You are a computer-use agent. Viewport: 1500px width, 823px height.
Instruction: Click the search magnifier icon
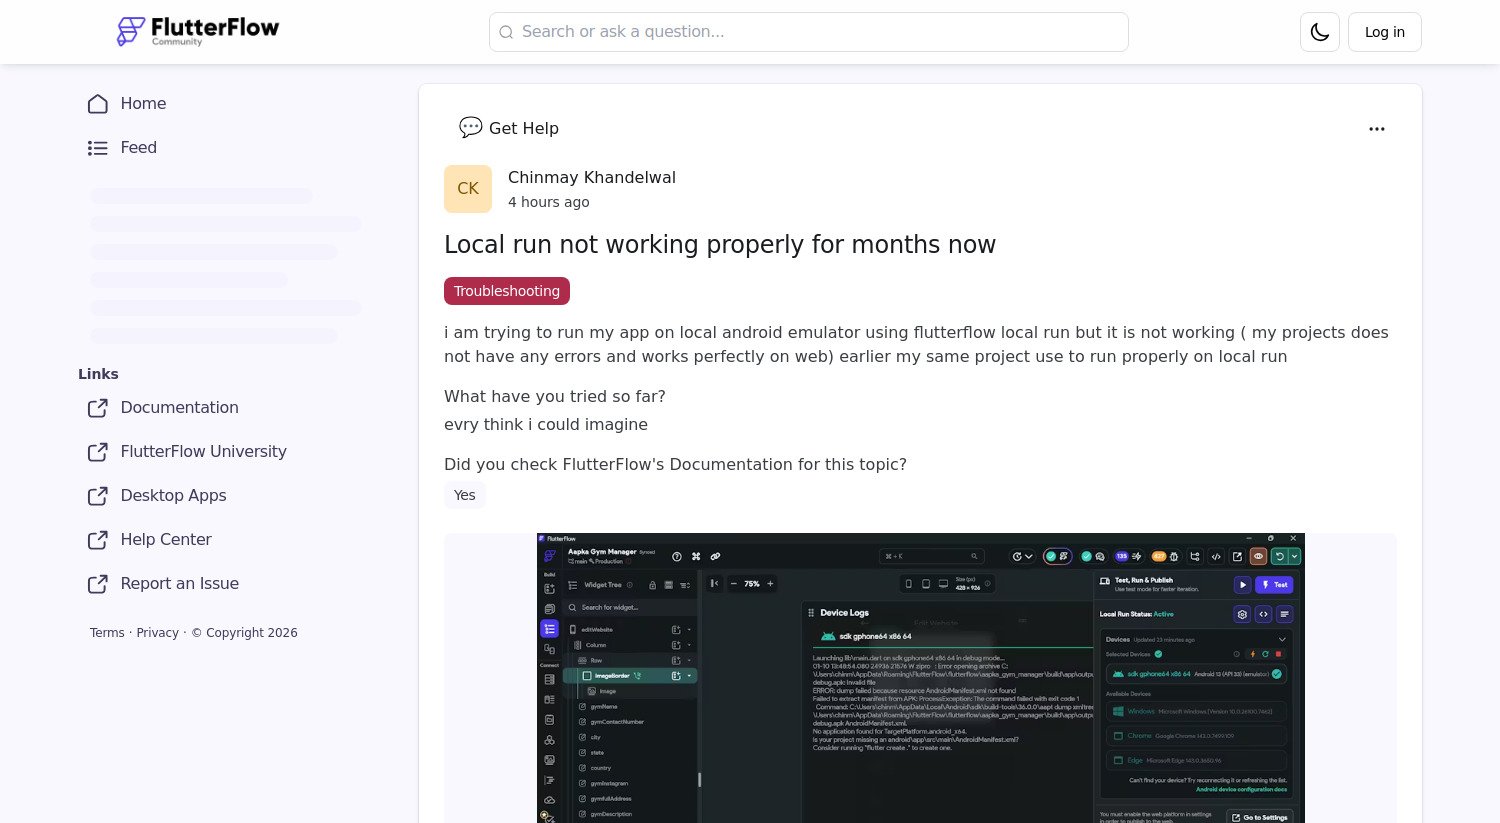coord(507,32)
